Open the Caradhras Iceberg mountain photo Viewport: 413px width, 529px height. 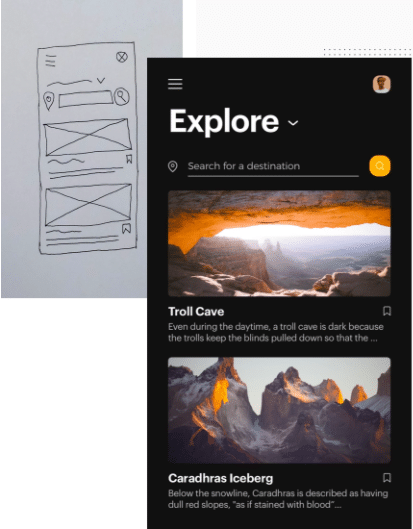click(x=279, y=410)
